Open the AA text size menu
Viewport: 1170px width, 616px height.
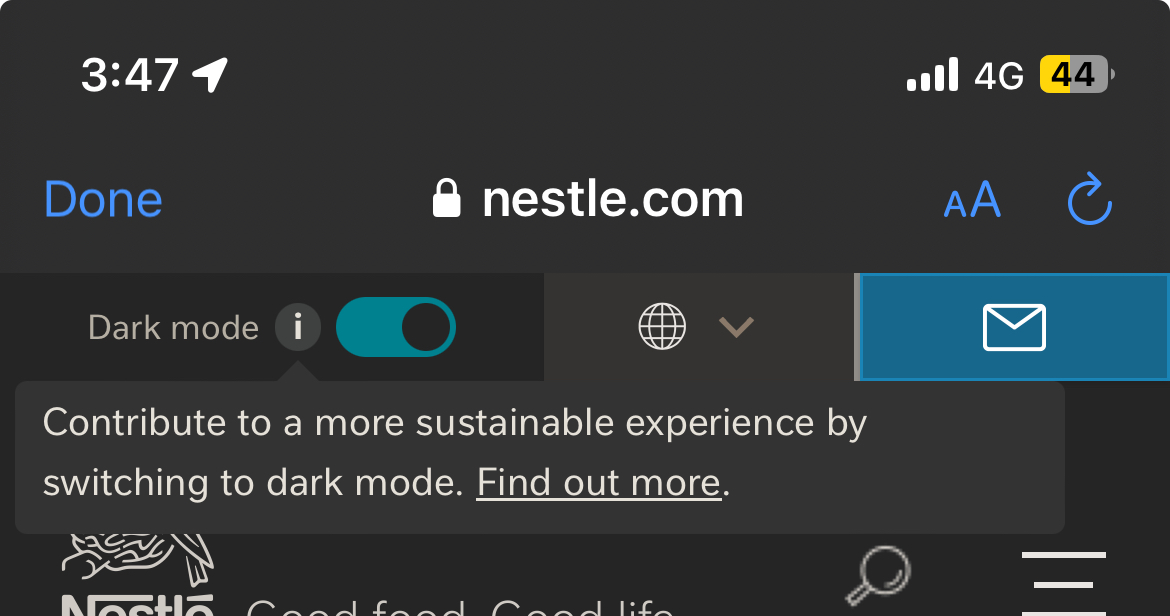click(972, 200)
